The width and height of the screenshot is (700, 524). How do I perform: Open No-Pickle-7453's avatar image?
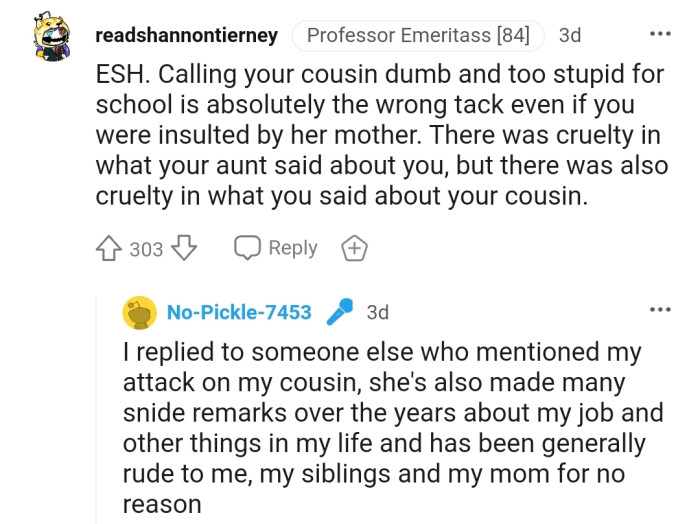141,313
